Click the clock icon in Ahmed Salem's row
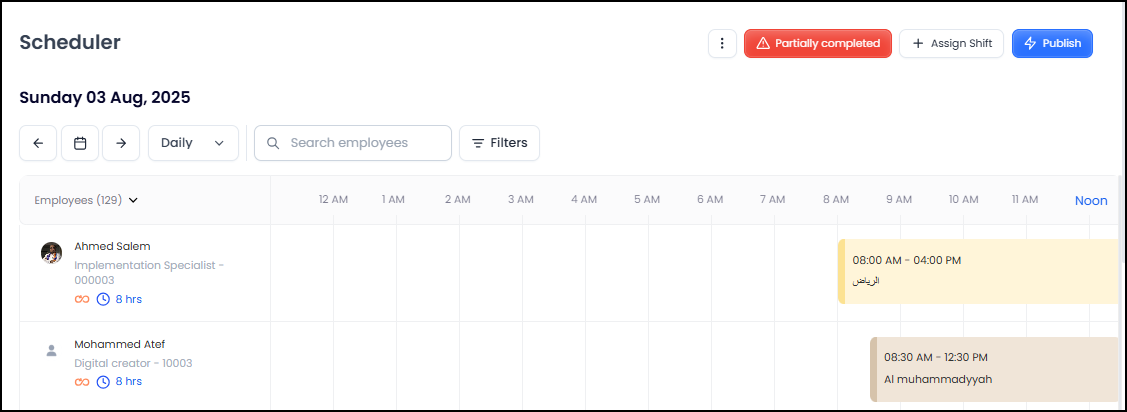Viewport: 1127px width, 412px height. pos(103,299)
